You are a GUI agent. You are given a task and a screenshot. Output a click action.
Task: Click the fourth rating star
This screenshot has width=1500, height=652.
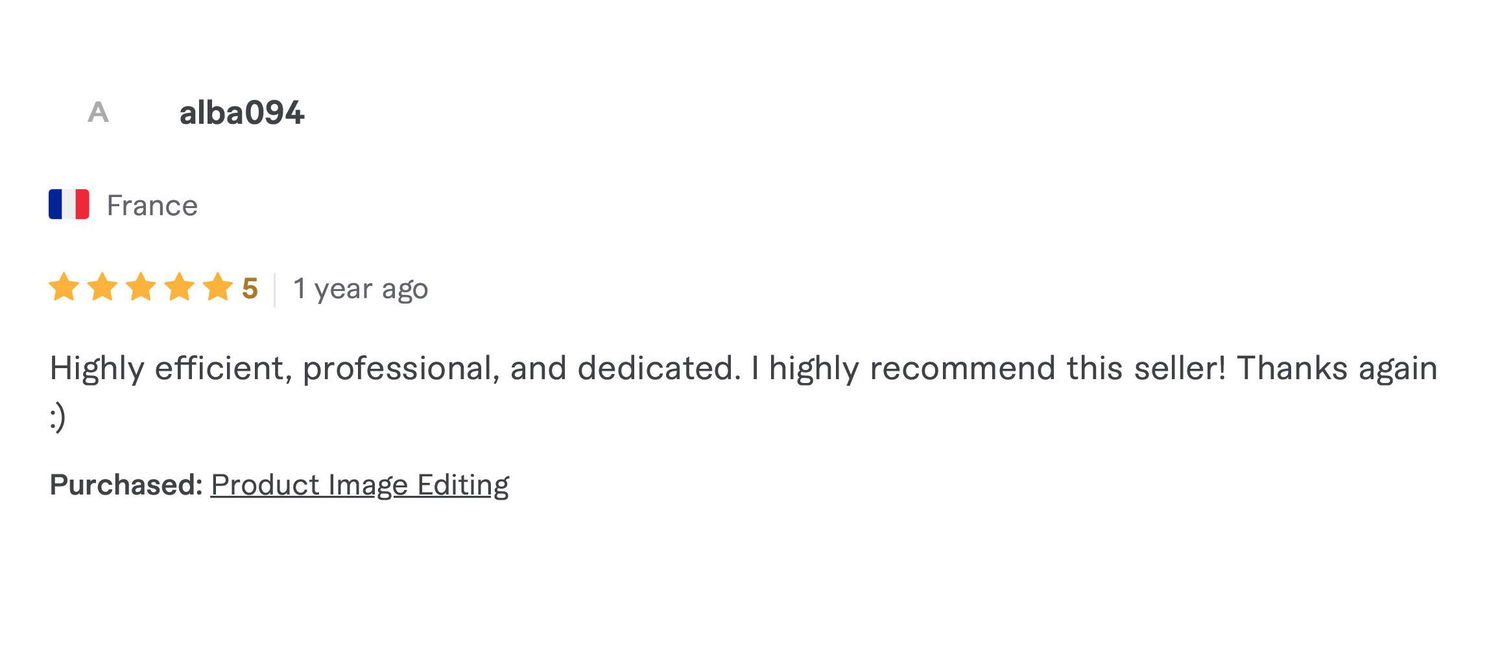(179, 288)
